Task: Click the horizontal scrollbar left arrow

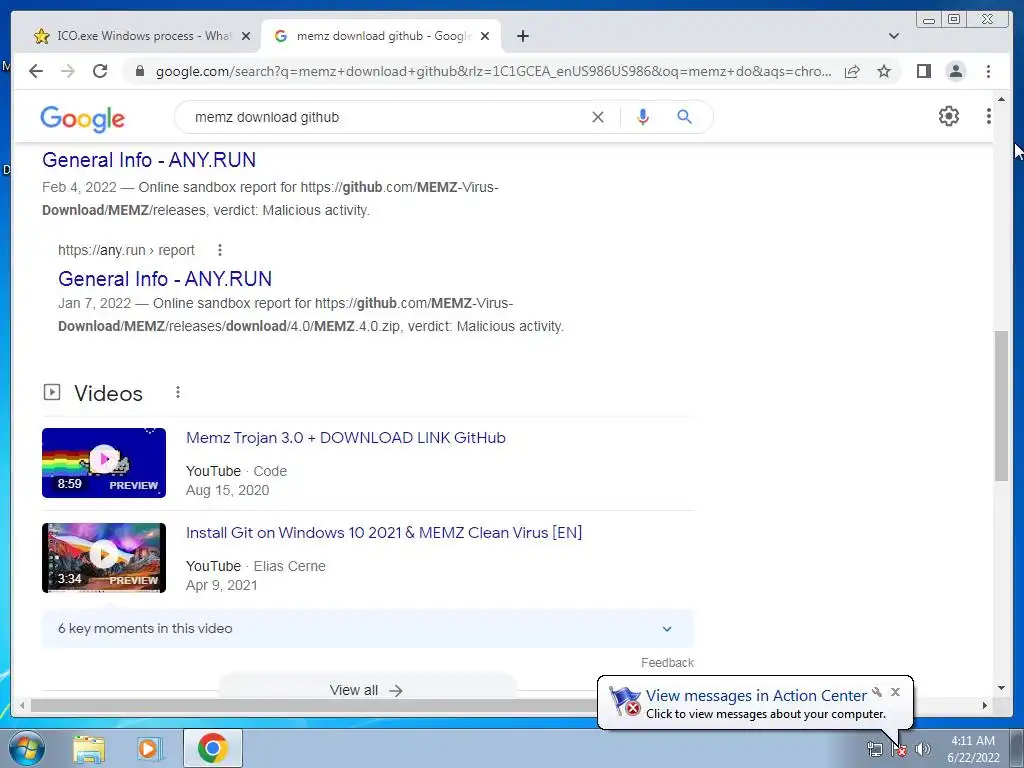Action: (22, 705)
